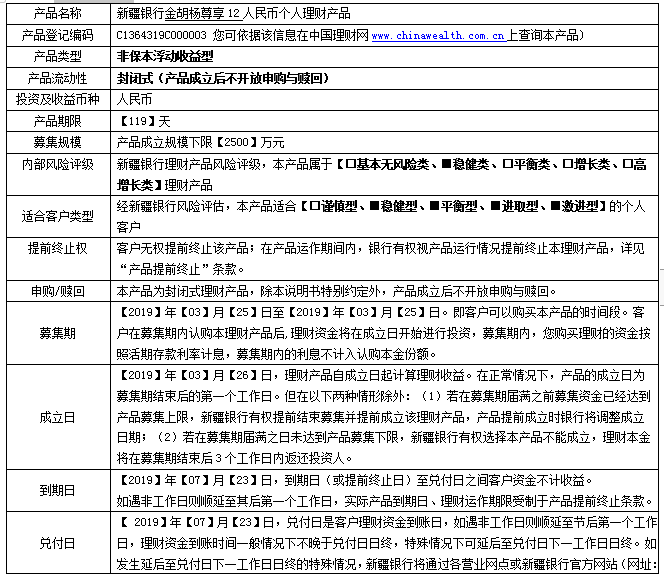Click the 产品期限 label cell
Viewport: 664px width, 576px height.
[58, 121]
